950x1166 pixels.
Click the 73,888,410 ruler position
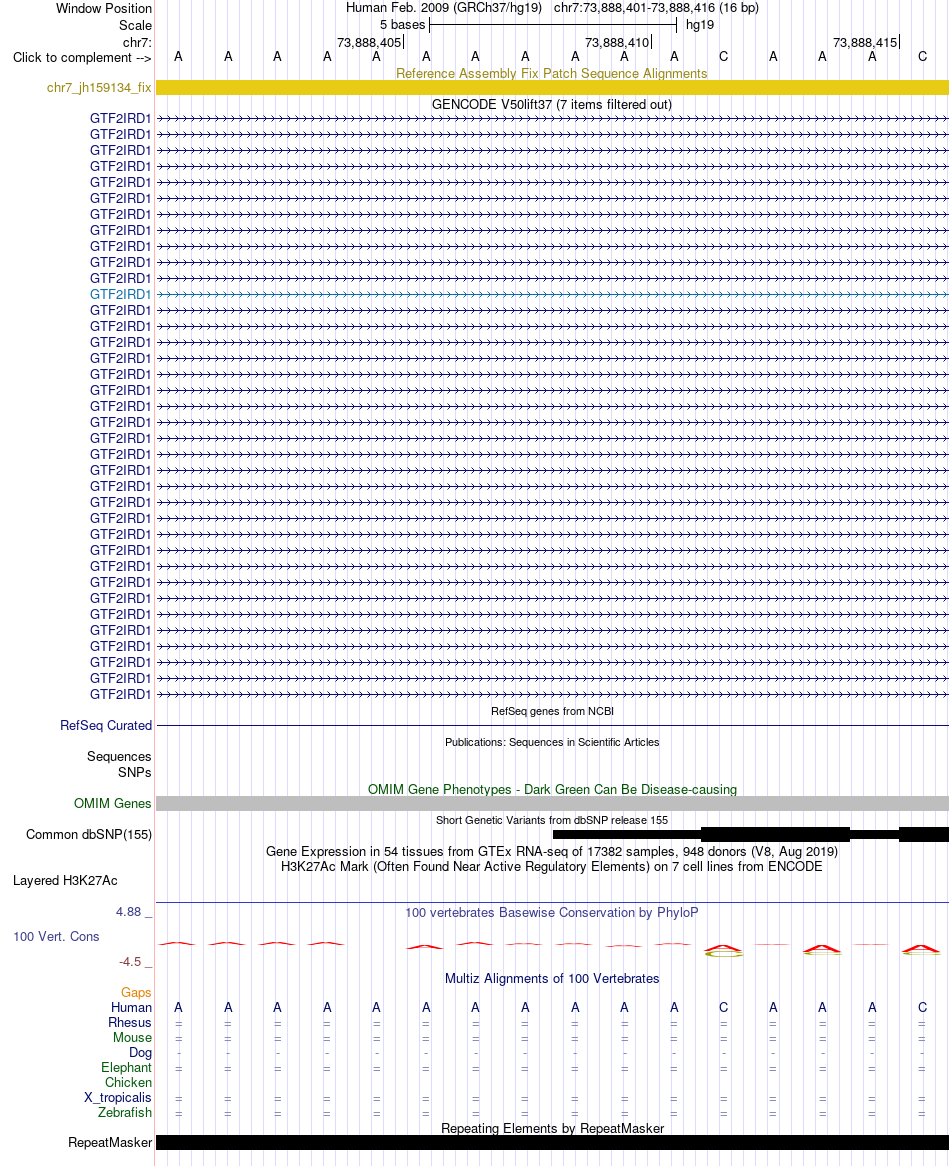tap(617, 42)
